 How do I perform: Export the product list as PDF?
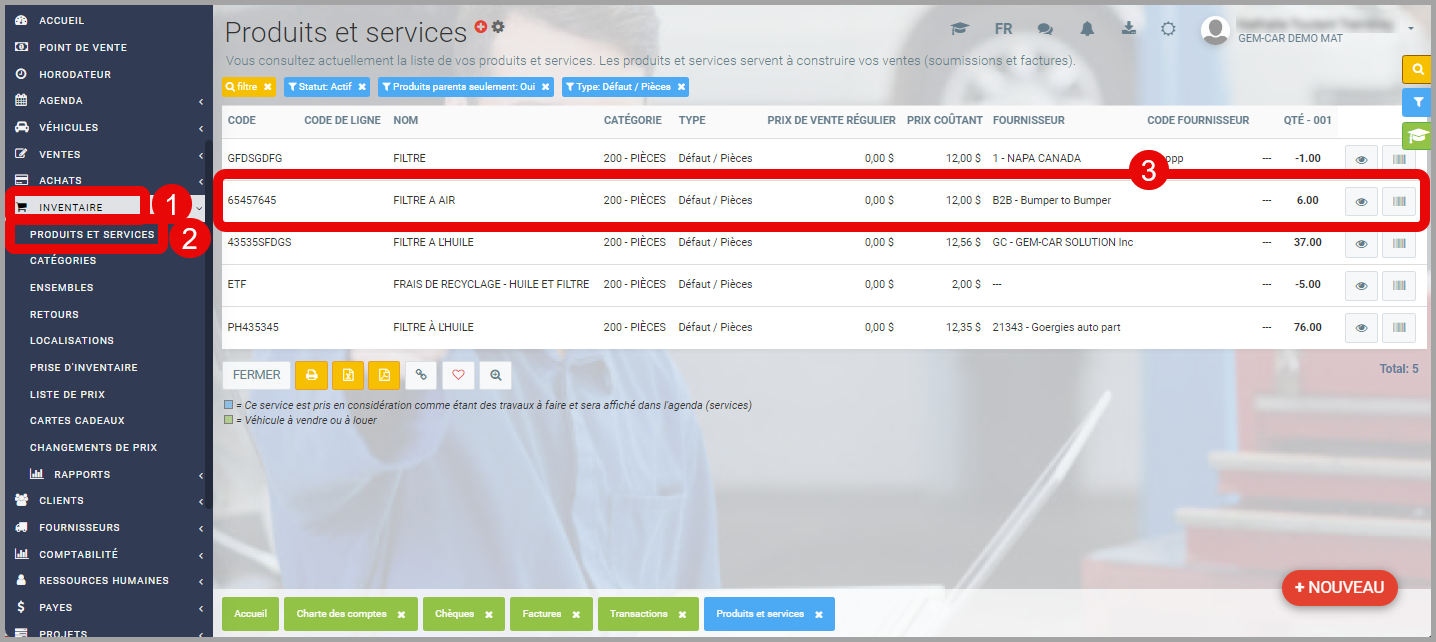[384, 375]
